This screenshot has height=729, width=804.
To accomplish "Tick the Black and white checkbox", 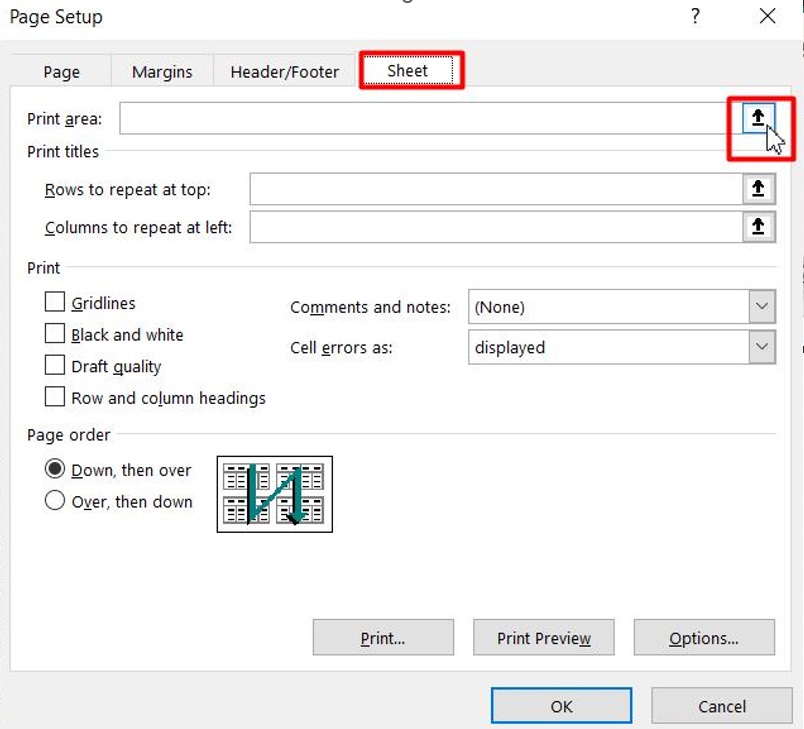I will tap(55, 334).
